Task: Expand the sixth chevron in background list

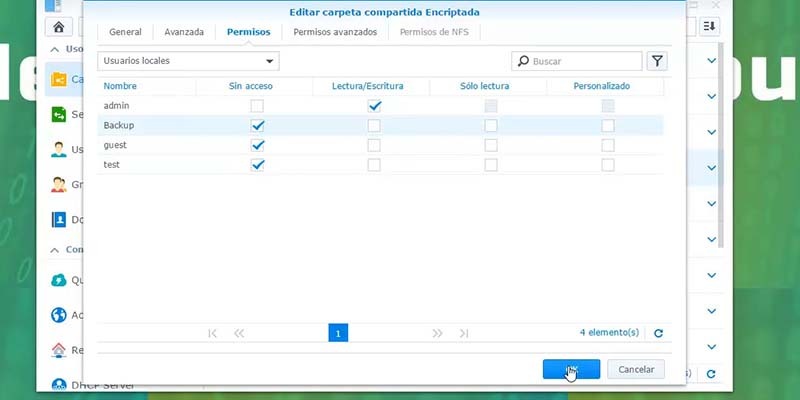Action: coord(711,239)
